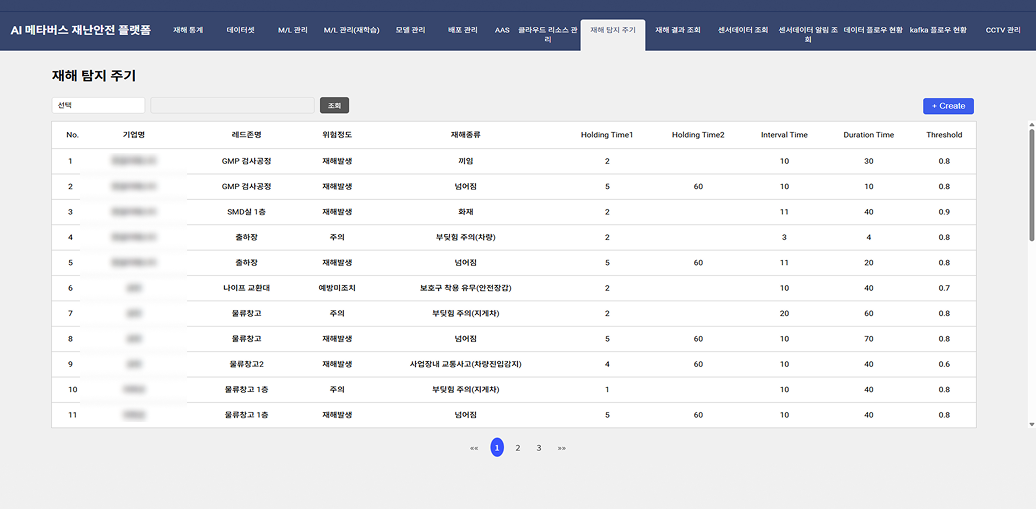Click the Holding Time1 column header
This screenshot has width=1036, height=509.
click(x=607, y=135)
